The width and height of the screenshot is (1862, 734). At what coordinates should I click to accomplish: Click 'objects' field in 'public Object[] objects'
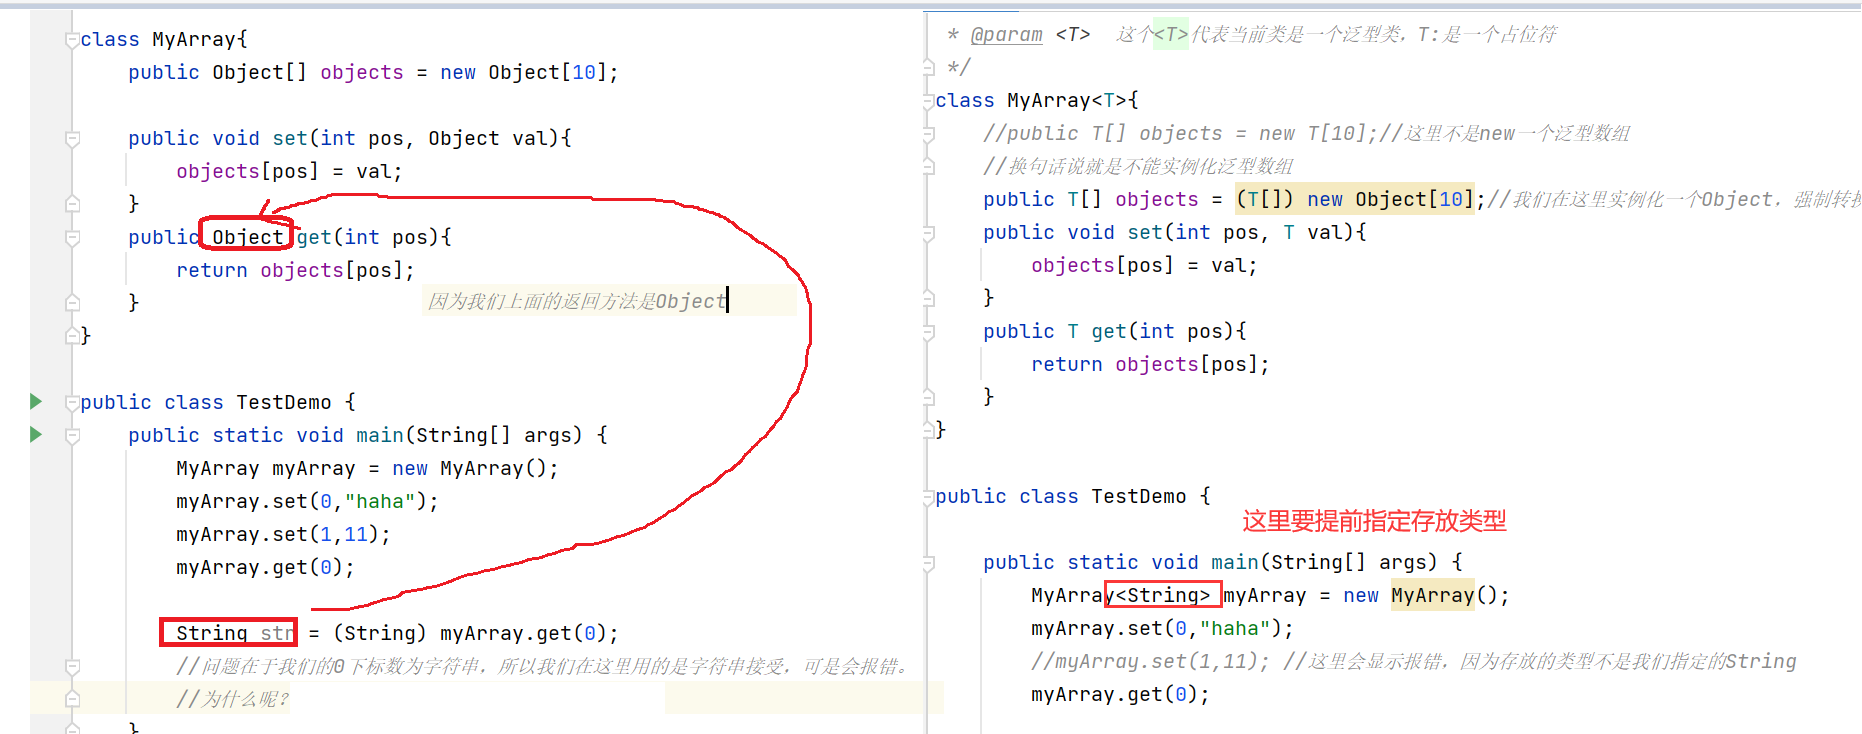tap(362, 73)
